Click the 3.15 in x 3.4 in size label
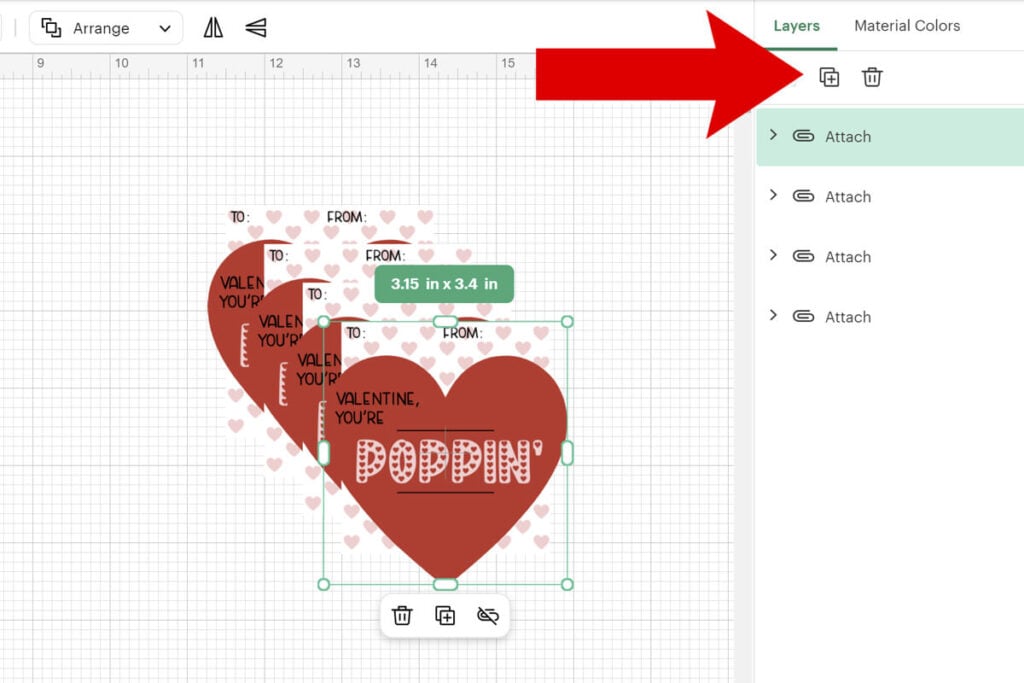This screenshot has width=1024, height=683. point(444,284)
